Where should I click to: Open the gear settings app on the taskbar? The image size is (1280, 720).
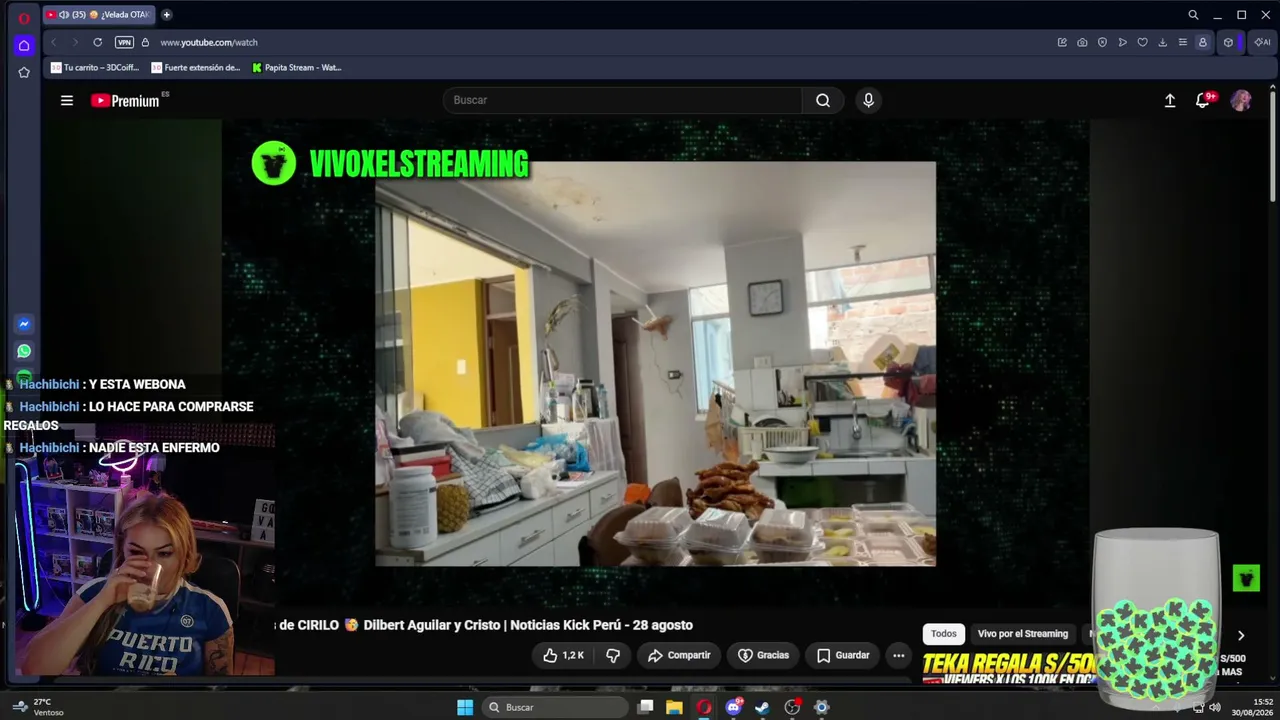coord(821,707)
